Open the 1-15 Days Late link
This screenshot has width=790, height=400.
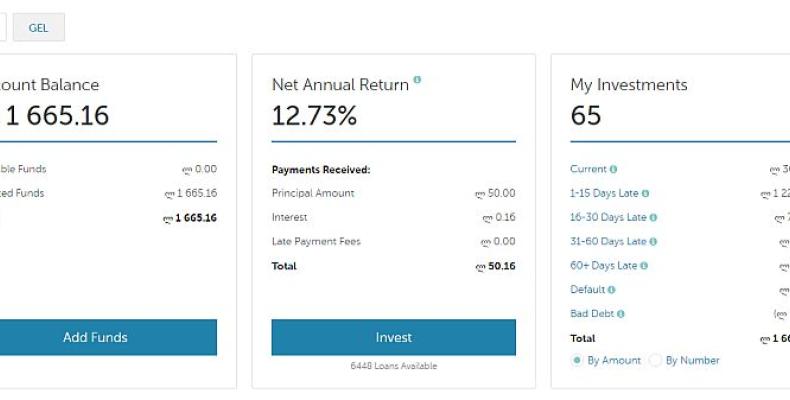(603, 194)
